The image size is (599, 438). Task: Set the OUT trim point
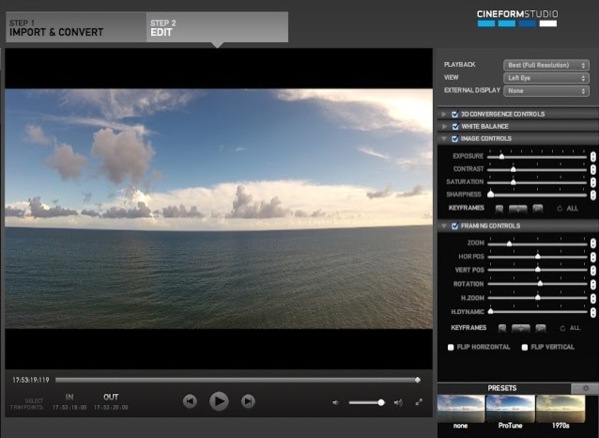pyautogui.click(x=111, y=397)
